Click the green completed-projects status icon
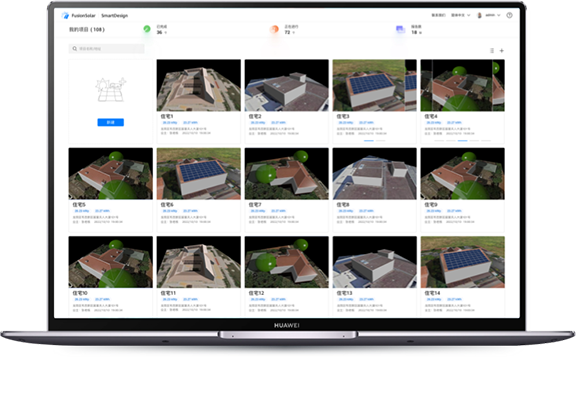576x396 pixels. click(x=147, y=29)
